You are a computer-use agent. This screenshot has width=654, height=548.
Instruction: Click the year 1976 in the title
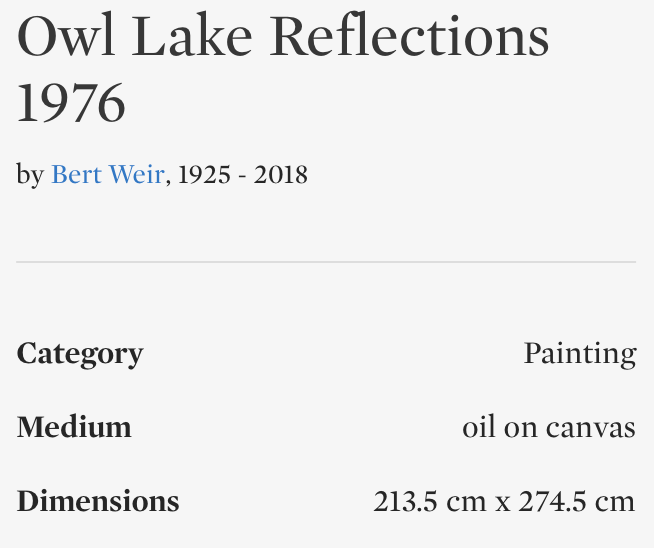[x=71, y=103]
